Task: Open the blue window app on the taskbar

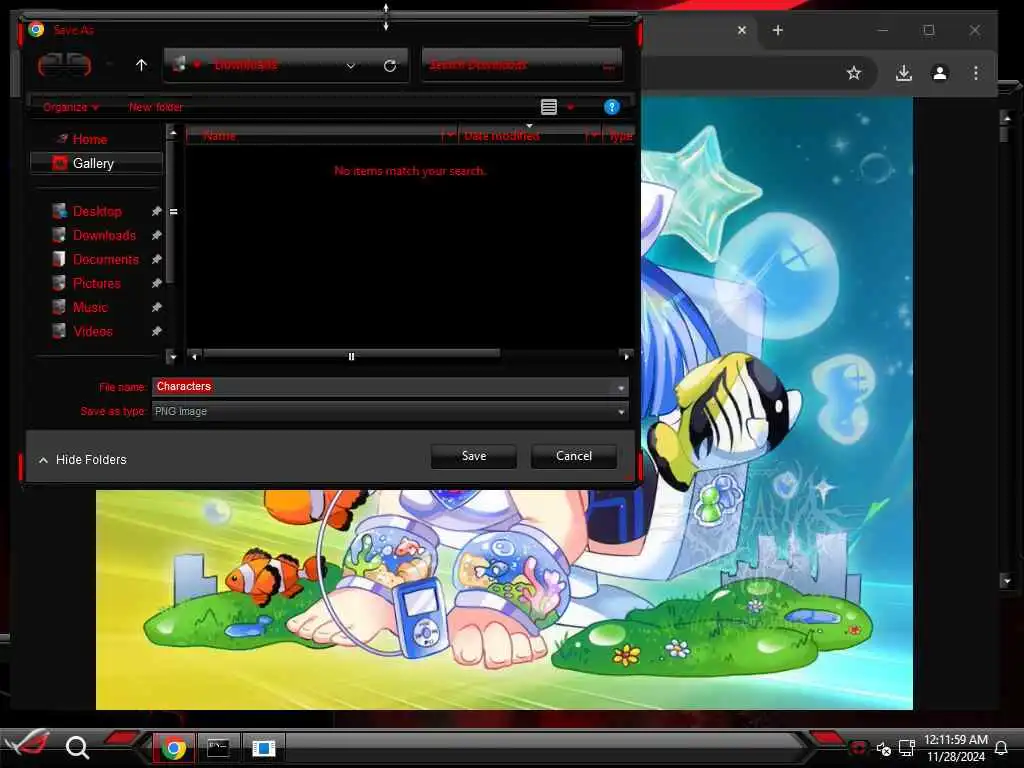Action: tap(263, 747)
